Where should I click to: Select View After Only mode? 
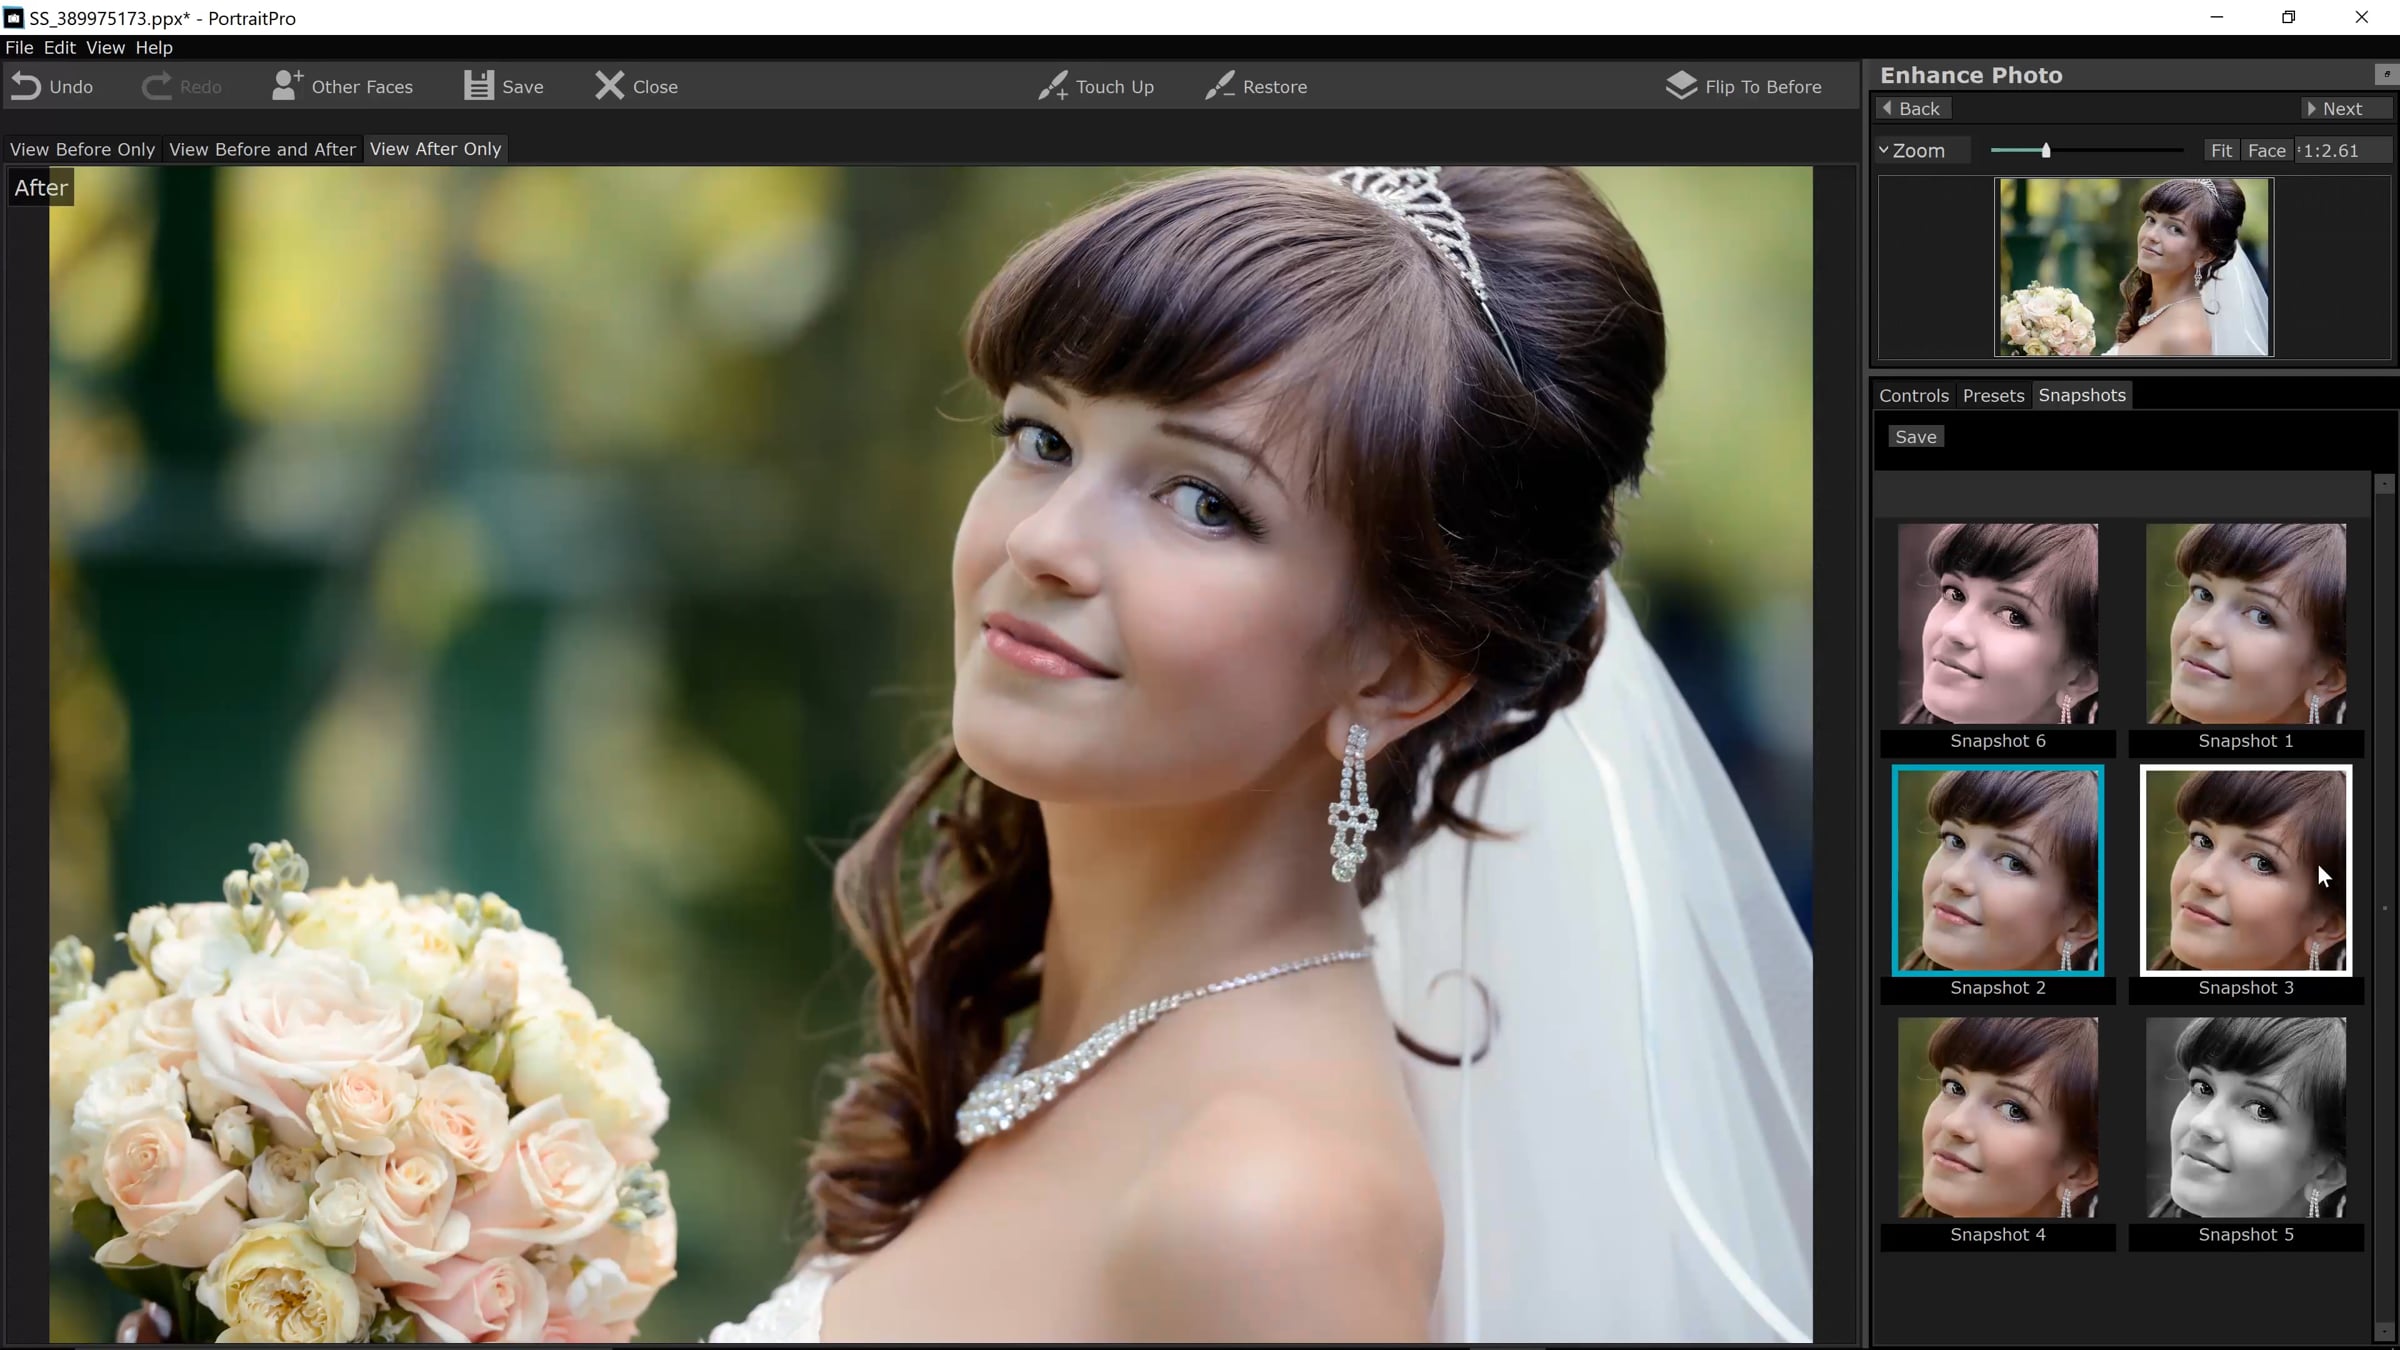tap(435, 149)
